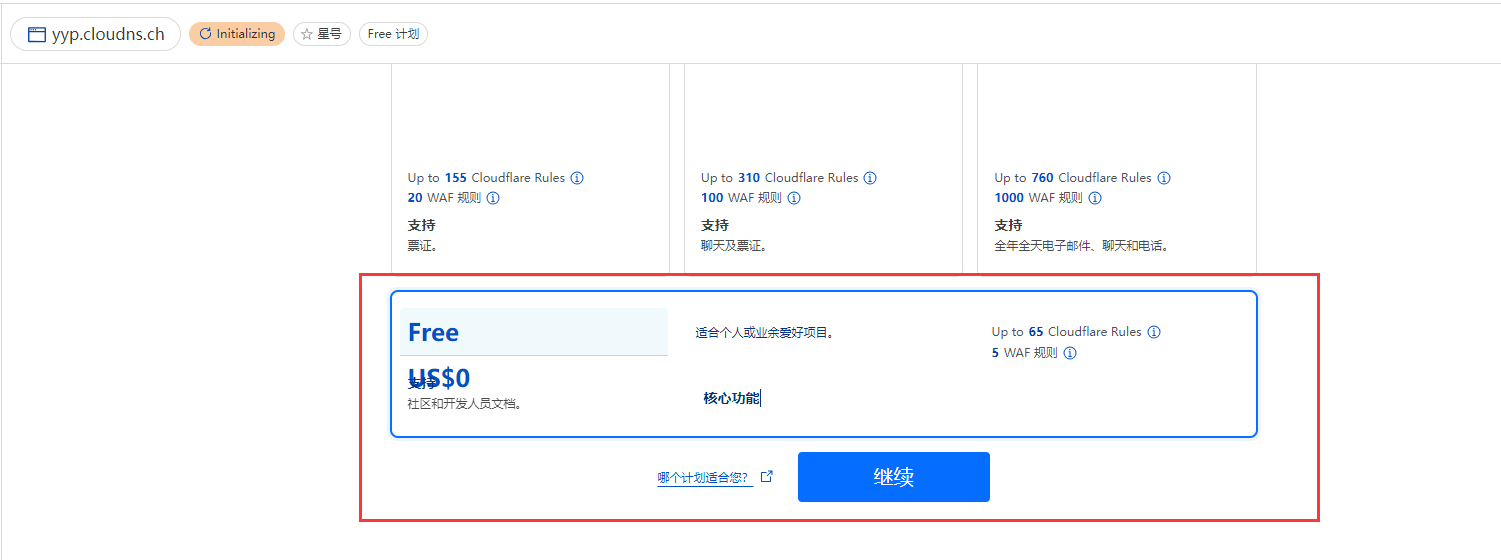1501x560 pixels.
Task: Click the 1000 WAF 规则 text
Action: pos(1039,198)
